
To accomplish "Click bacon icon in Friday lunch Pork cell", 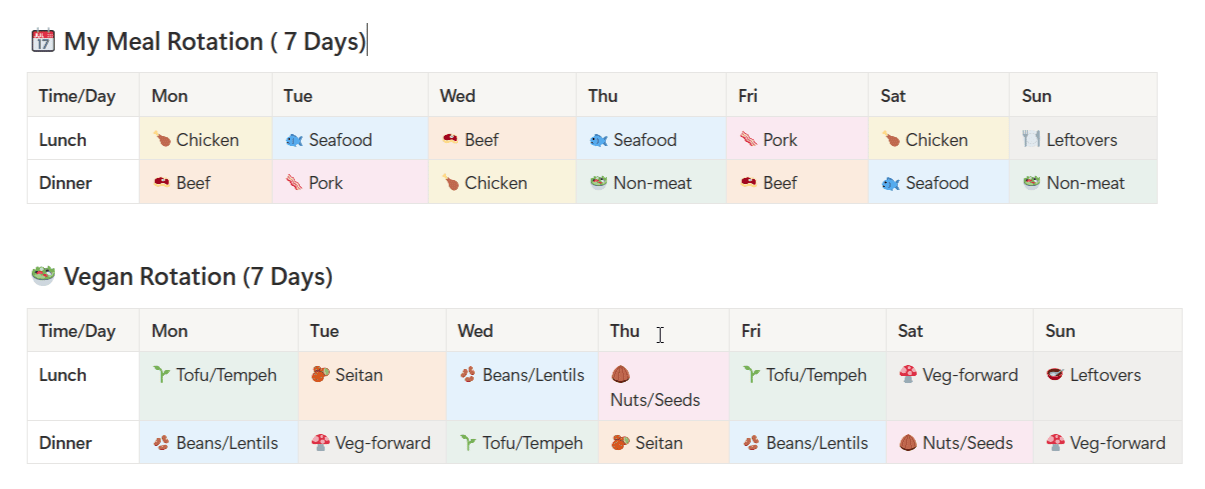I will point(748,140).
